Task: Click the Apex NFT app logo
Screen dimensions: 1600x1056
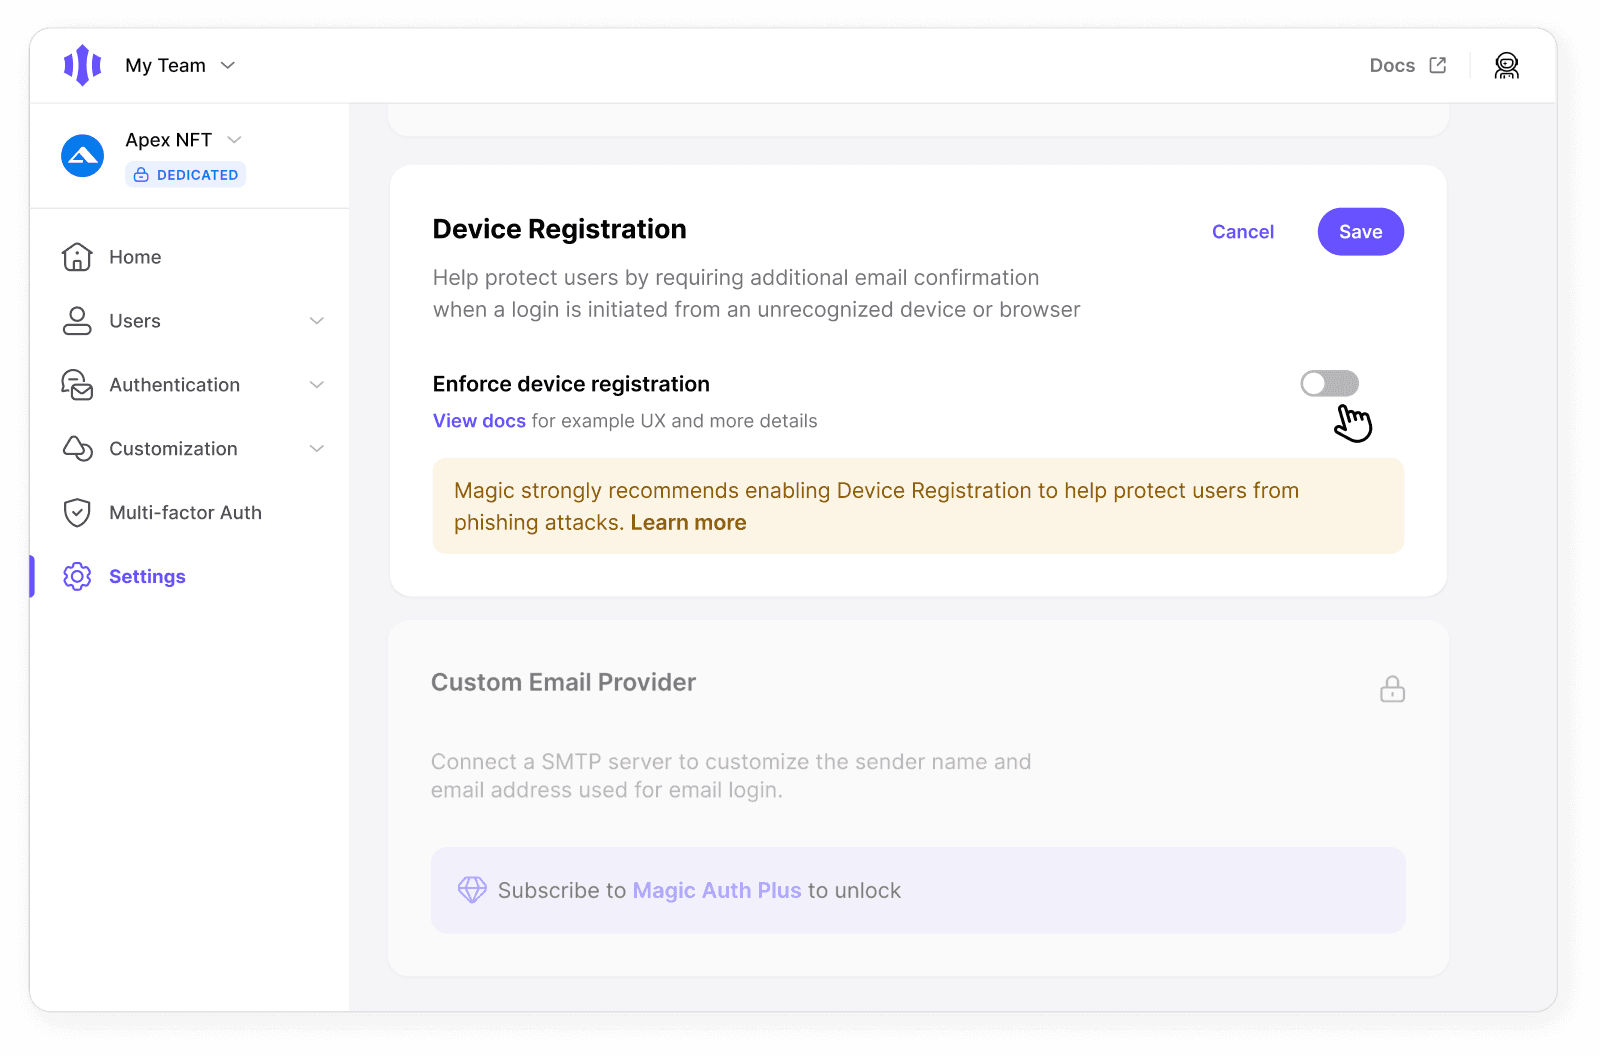Action: pyautogui.click(x=83, y=156)
